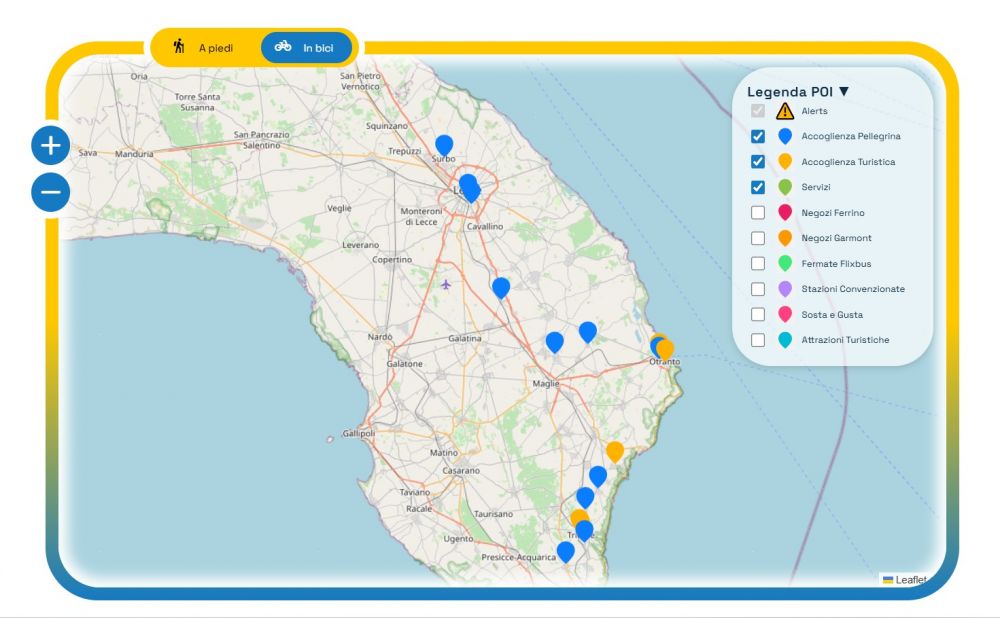The height and width of the screenshot is (618, 1000).
Task: Zoom in with the plus button
Action: (x=51, y=146)
